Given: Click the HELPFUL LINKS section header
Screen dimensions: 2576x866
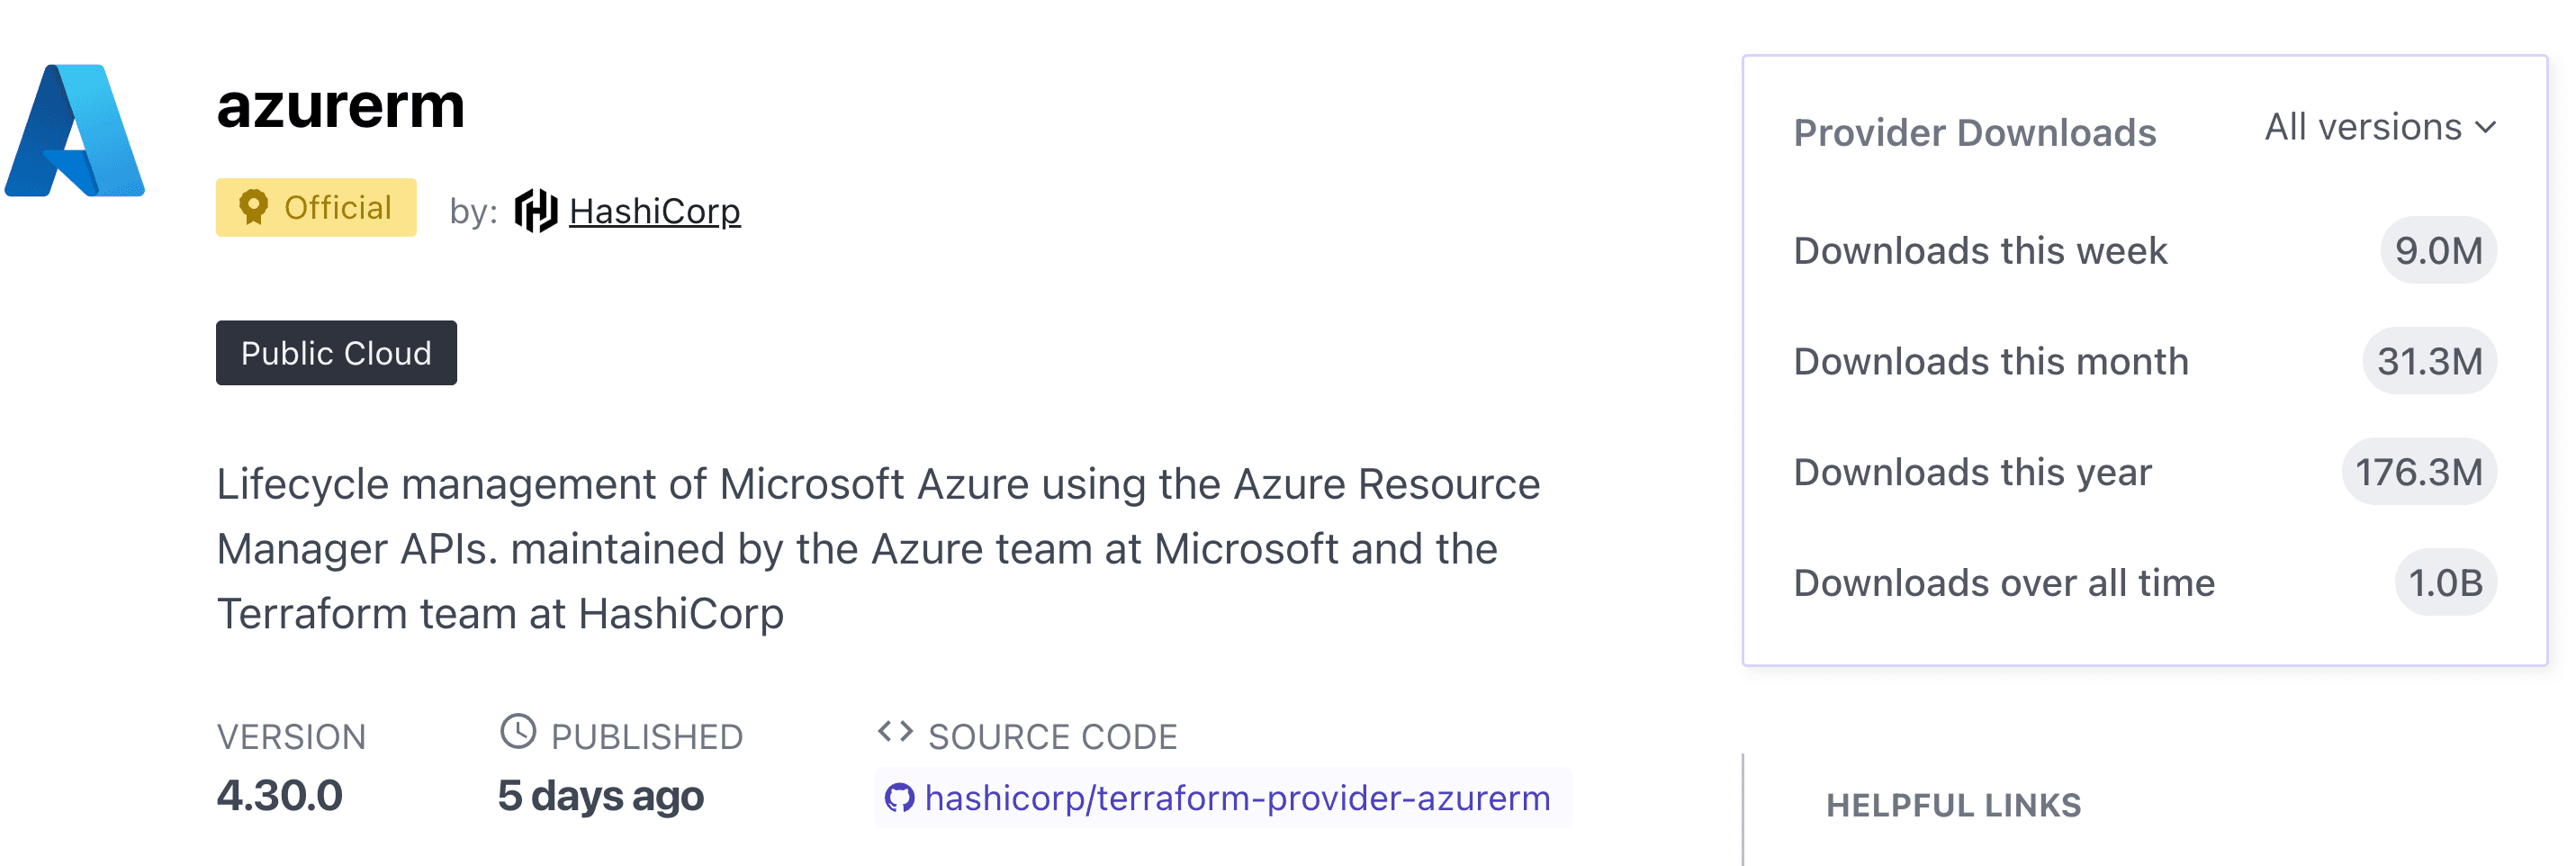Looking at the screenshot, I should click(1953, 803).
